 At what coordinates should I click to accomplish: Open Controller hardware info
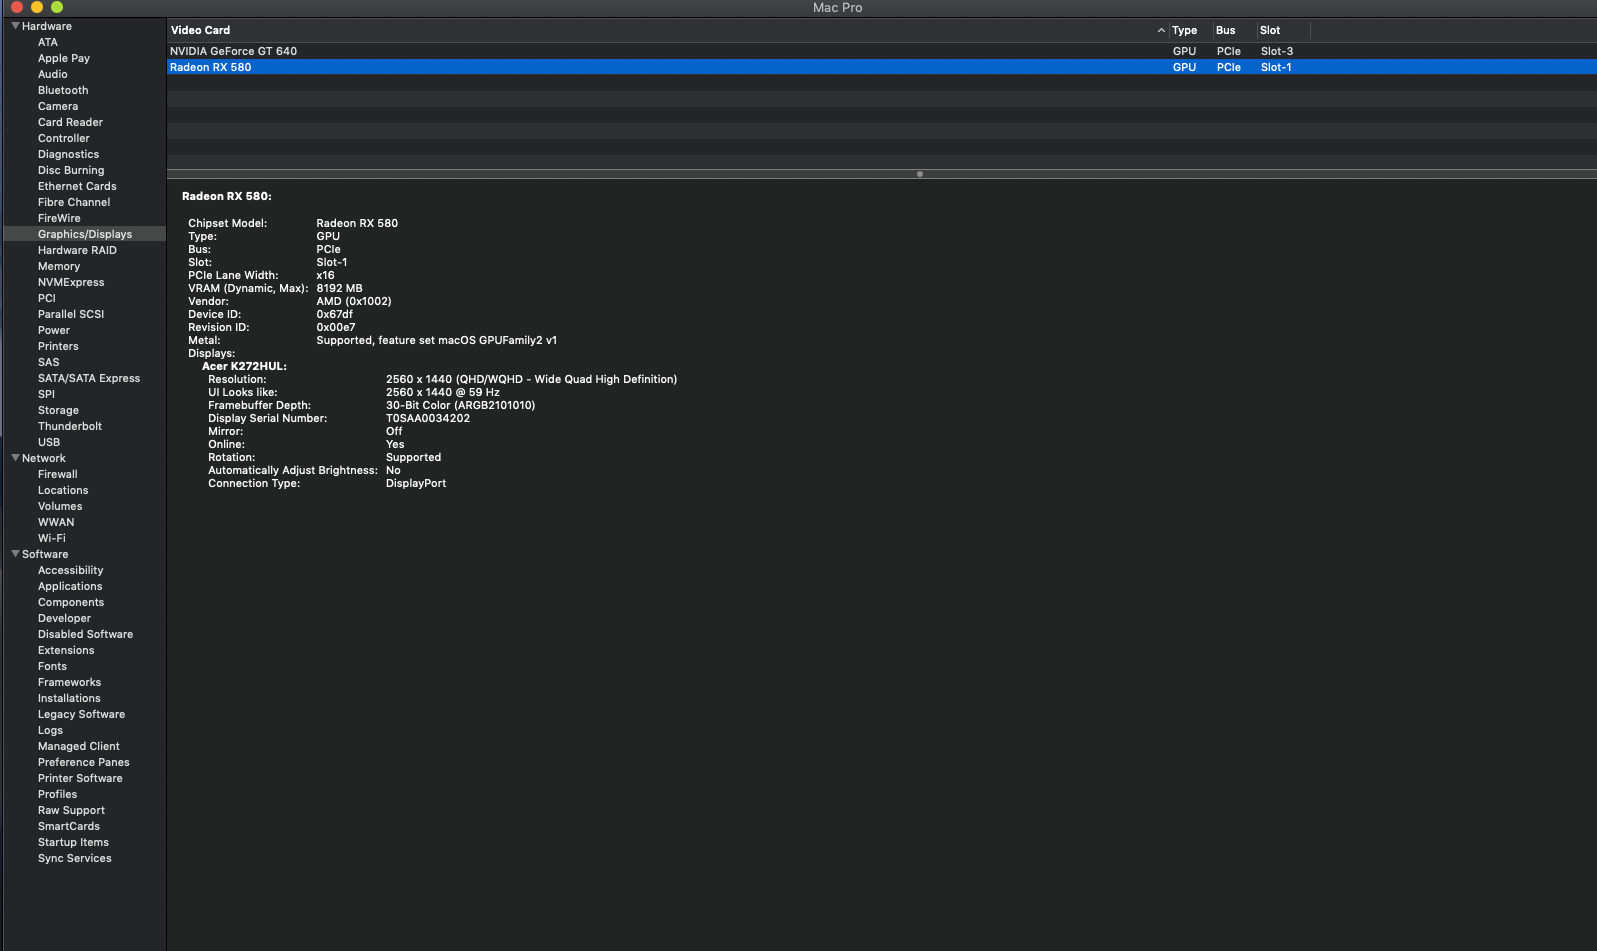point(64,138)
